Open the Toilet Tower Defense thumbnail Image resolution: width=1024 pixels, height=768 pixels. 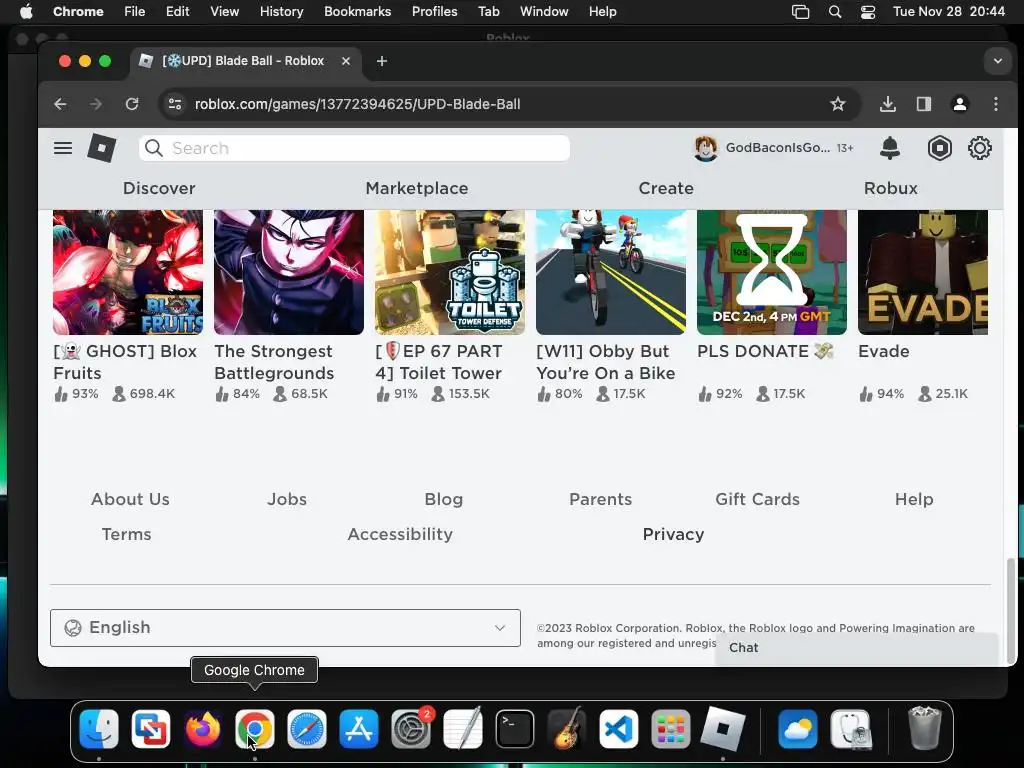coord(450,272)
